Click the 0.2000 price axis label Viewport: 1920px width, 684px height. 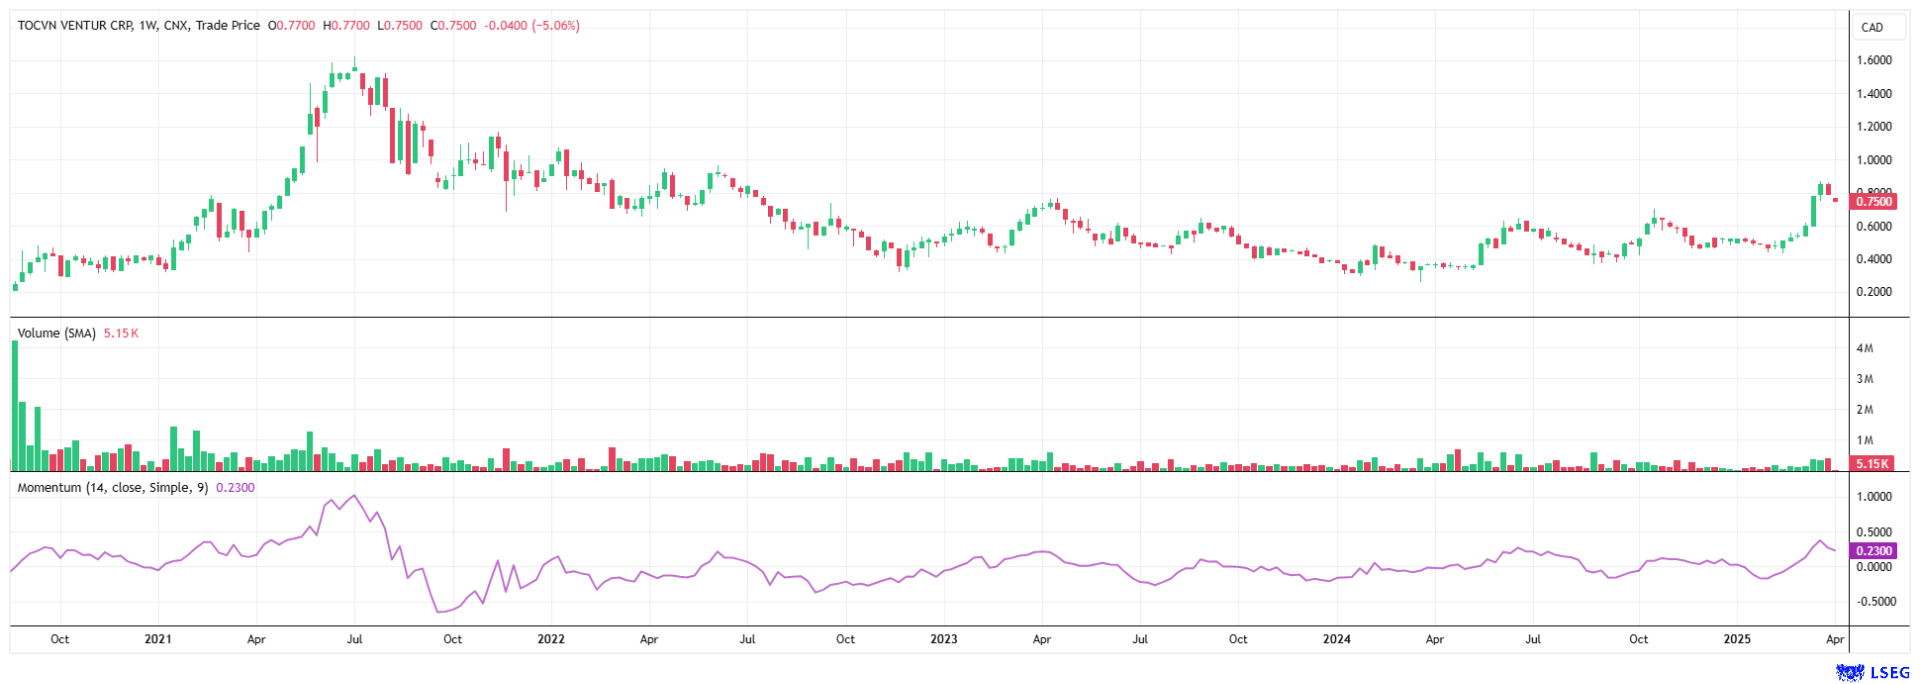[1873, 292]
